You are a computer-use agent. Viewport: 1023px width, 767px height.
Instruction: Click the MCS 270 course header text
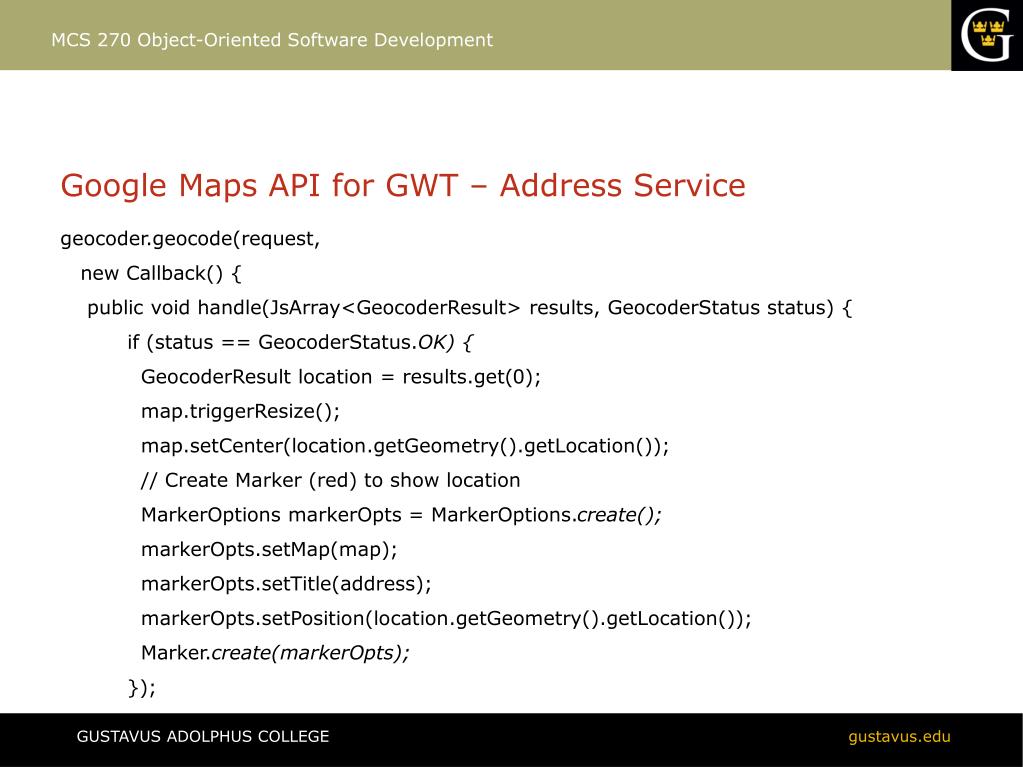click(x=272, y=40)
